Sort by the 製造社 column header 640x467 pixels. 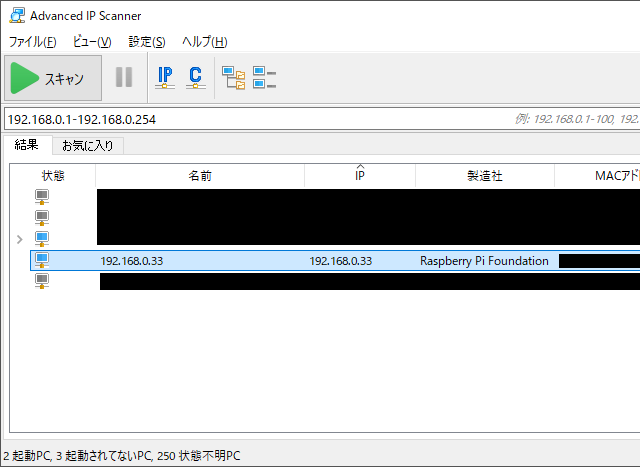tap(485, 176)
